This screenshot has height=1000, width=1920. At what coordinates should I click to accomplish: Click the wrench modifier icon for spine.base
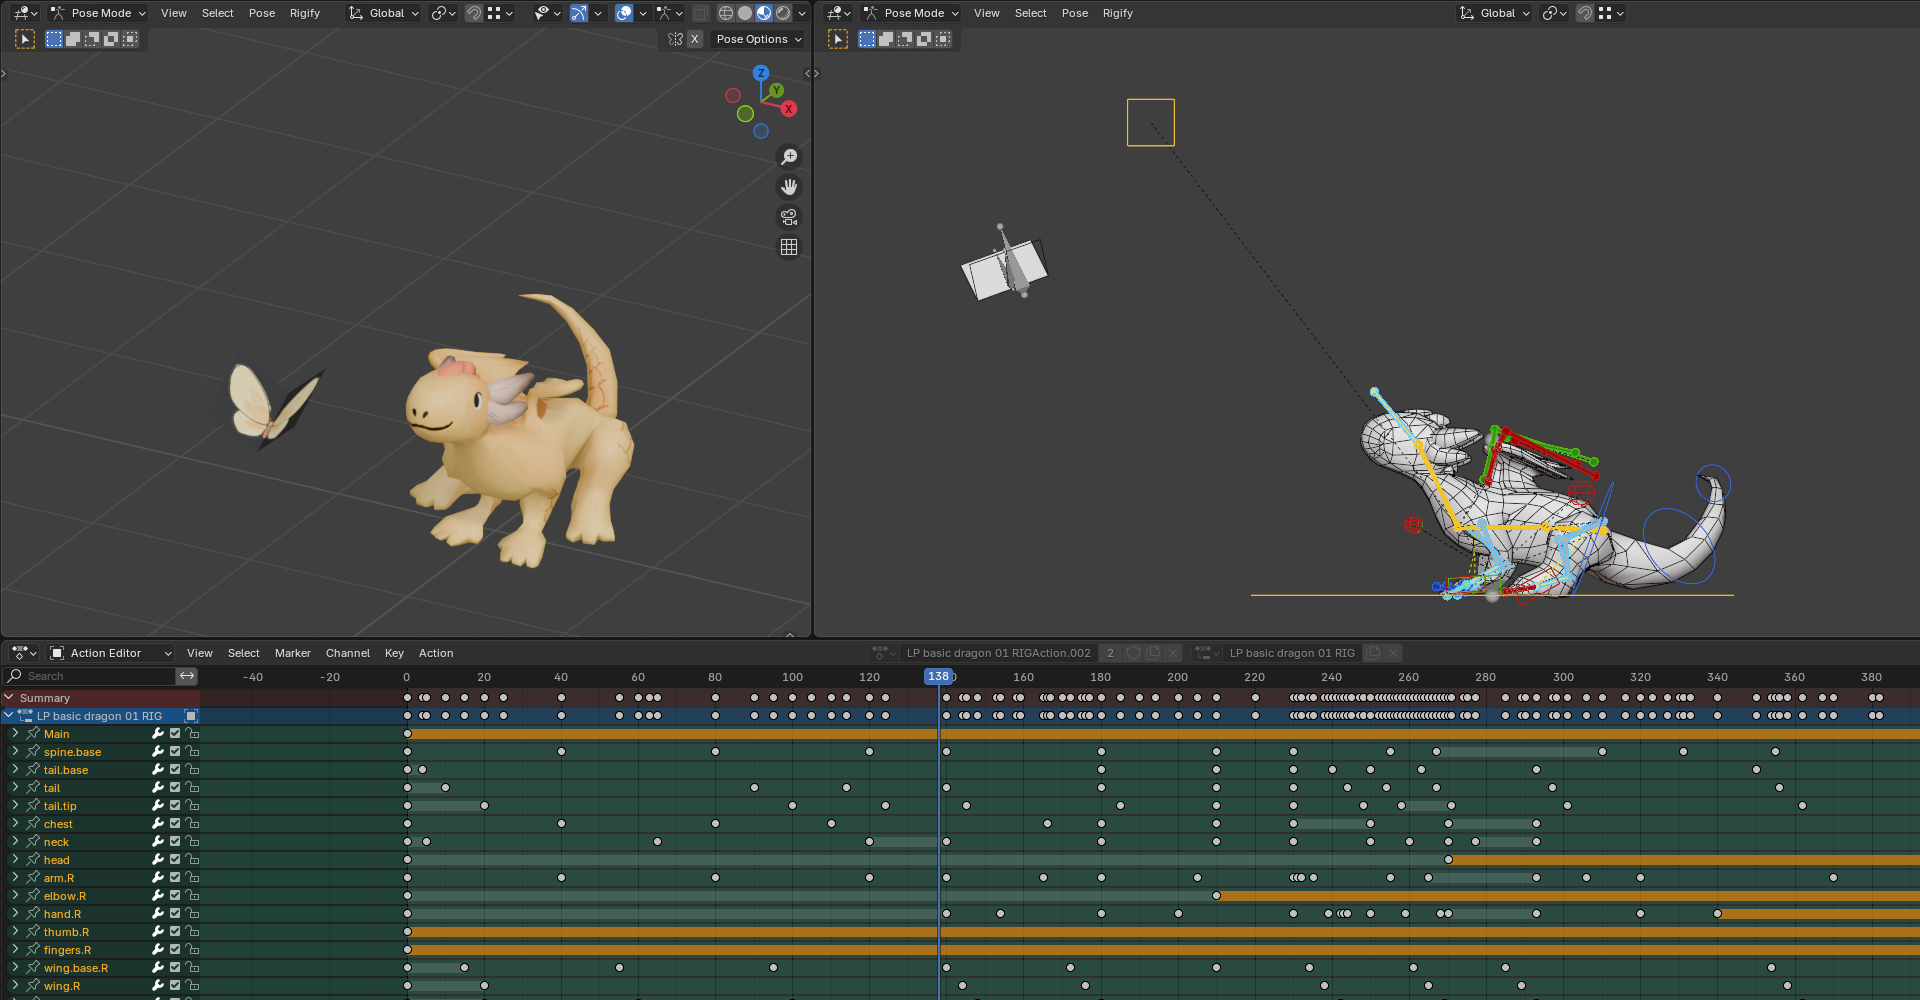click(x=157, y=752)
